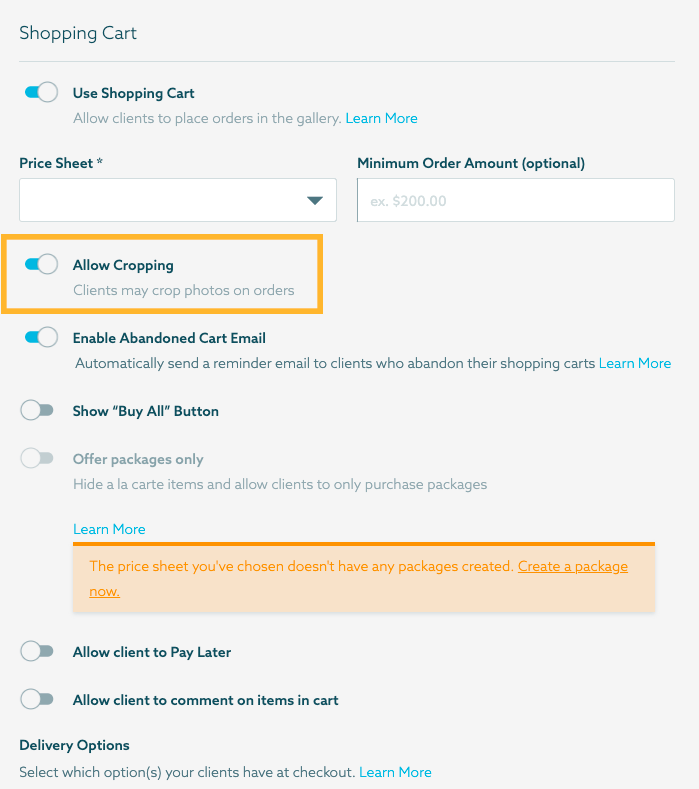
Task: Enable Allow client to Pay Later switch
Action: pyautogui.click(x=37, y=652)
